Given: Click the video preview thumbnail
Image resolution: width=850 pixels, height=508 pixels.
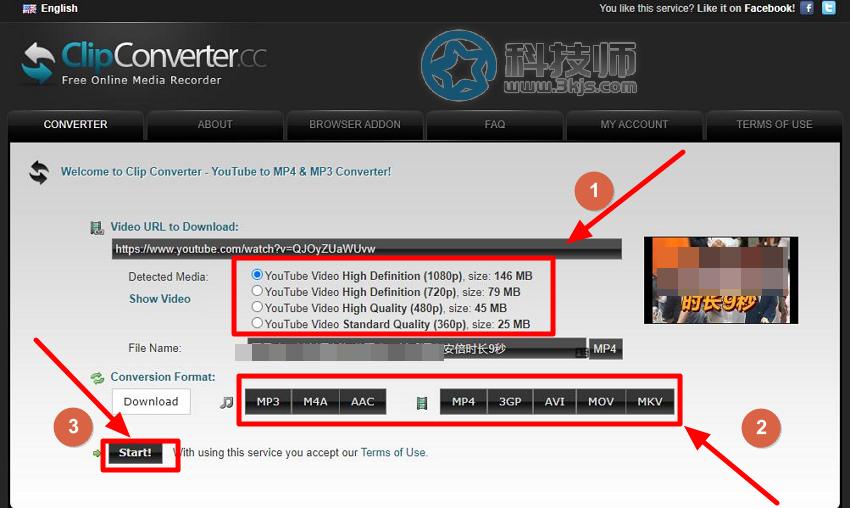Looking at the screenshot, I should tap(721, 280).
